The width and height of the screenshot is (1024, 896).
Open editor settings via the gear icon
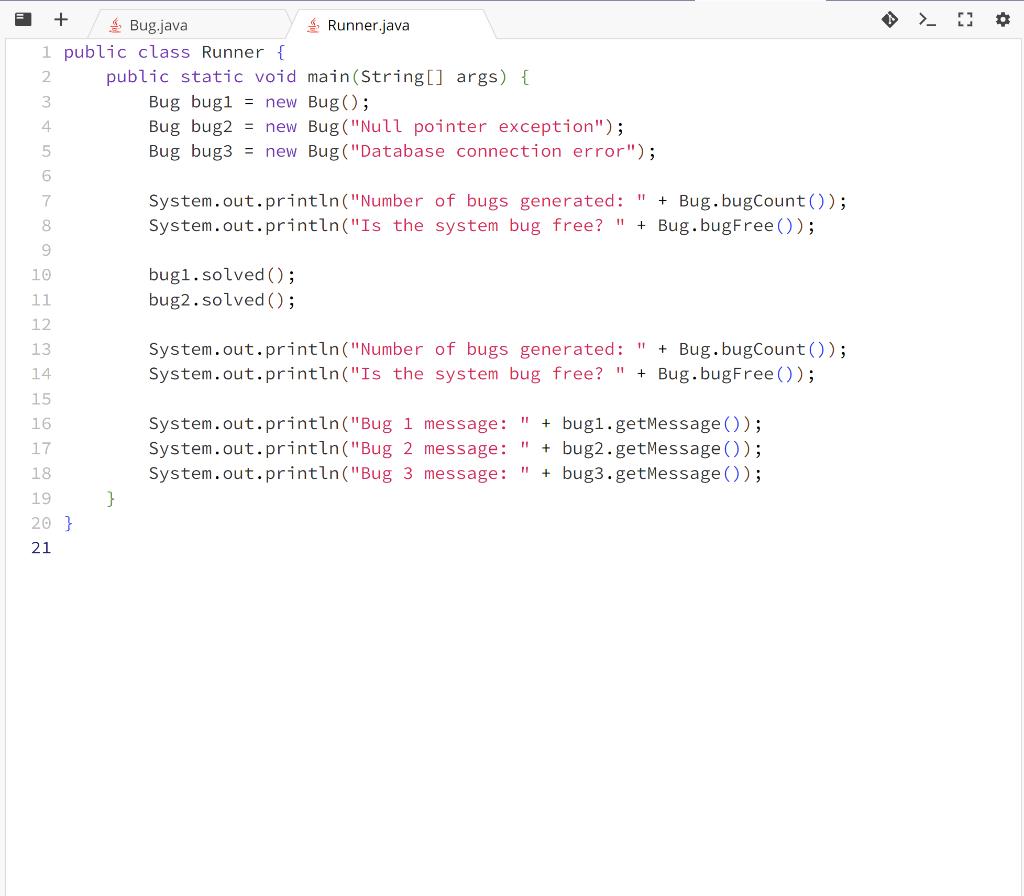[x=1002, y=19]
